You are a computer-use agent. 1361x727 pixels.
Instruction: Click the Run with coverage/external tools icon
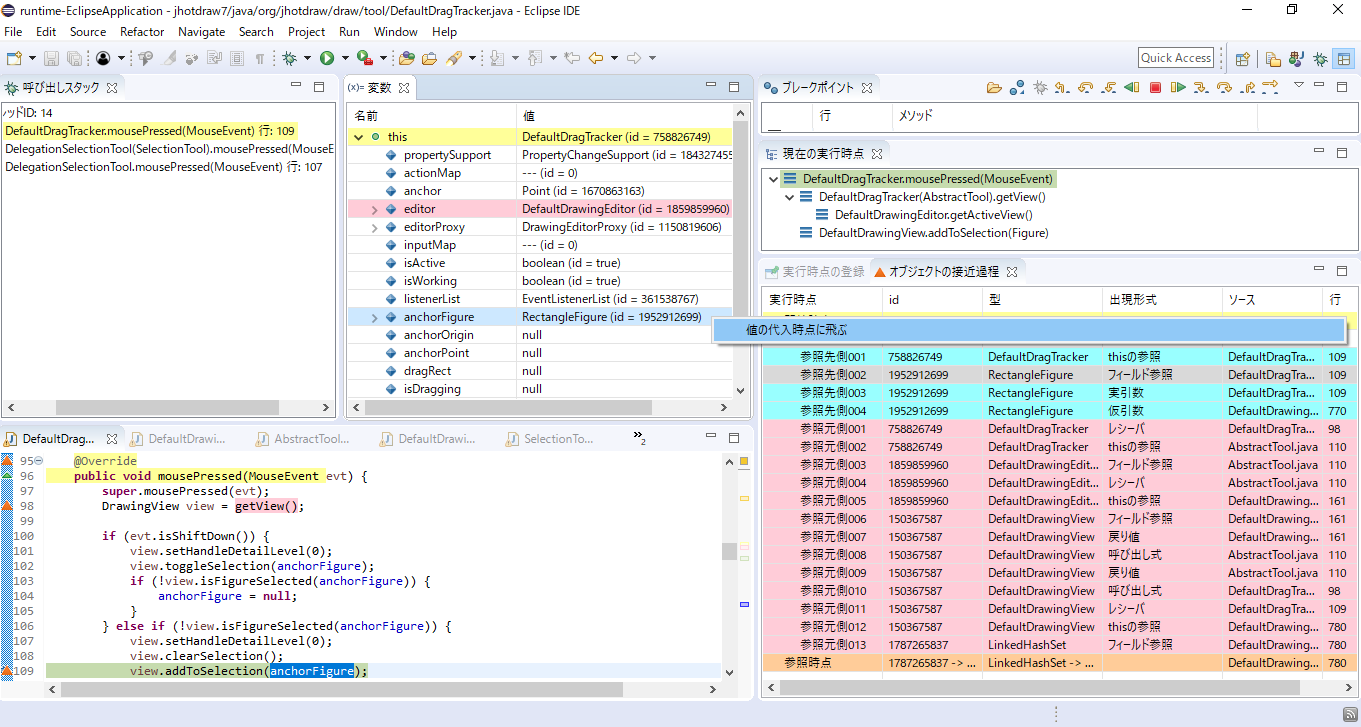[364, 59]
